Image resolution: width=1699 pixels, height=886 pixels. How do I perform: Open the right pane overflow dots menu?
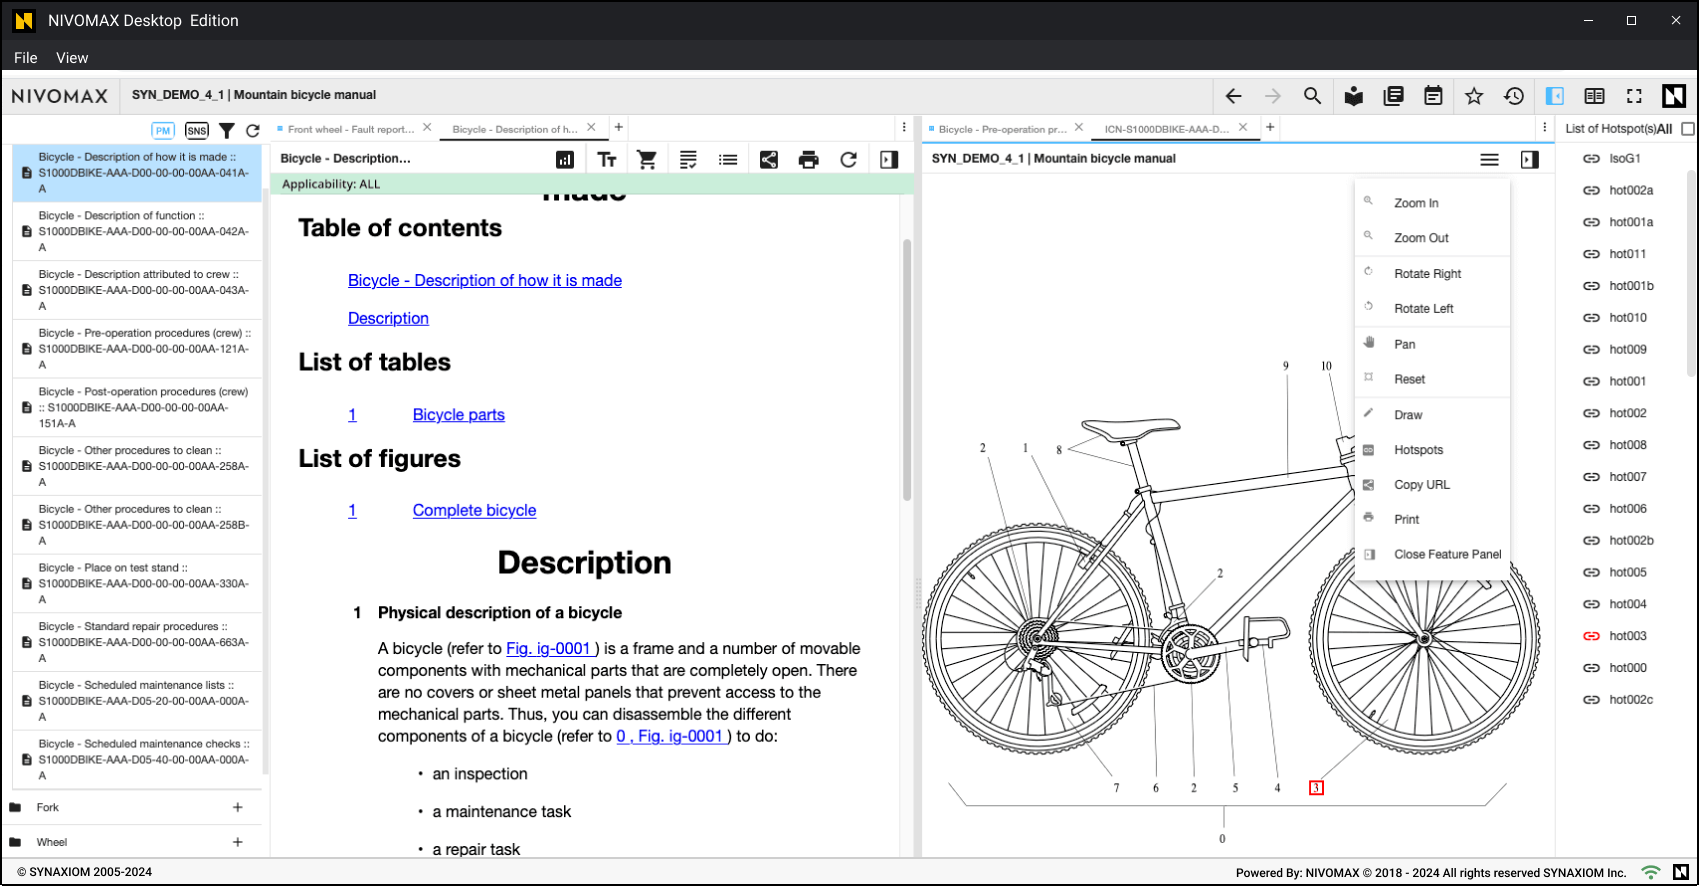coord(1545,128)
